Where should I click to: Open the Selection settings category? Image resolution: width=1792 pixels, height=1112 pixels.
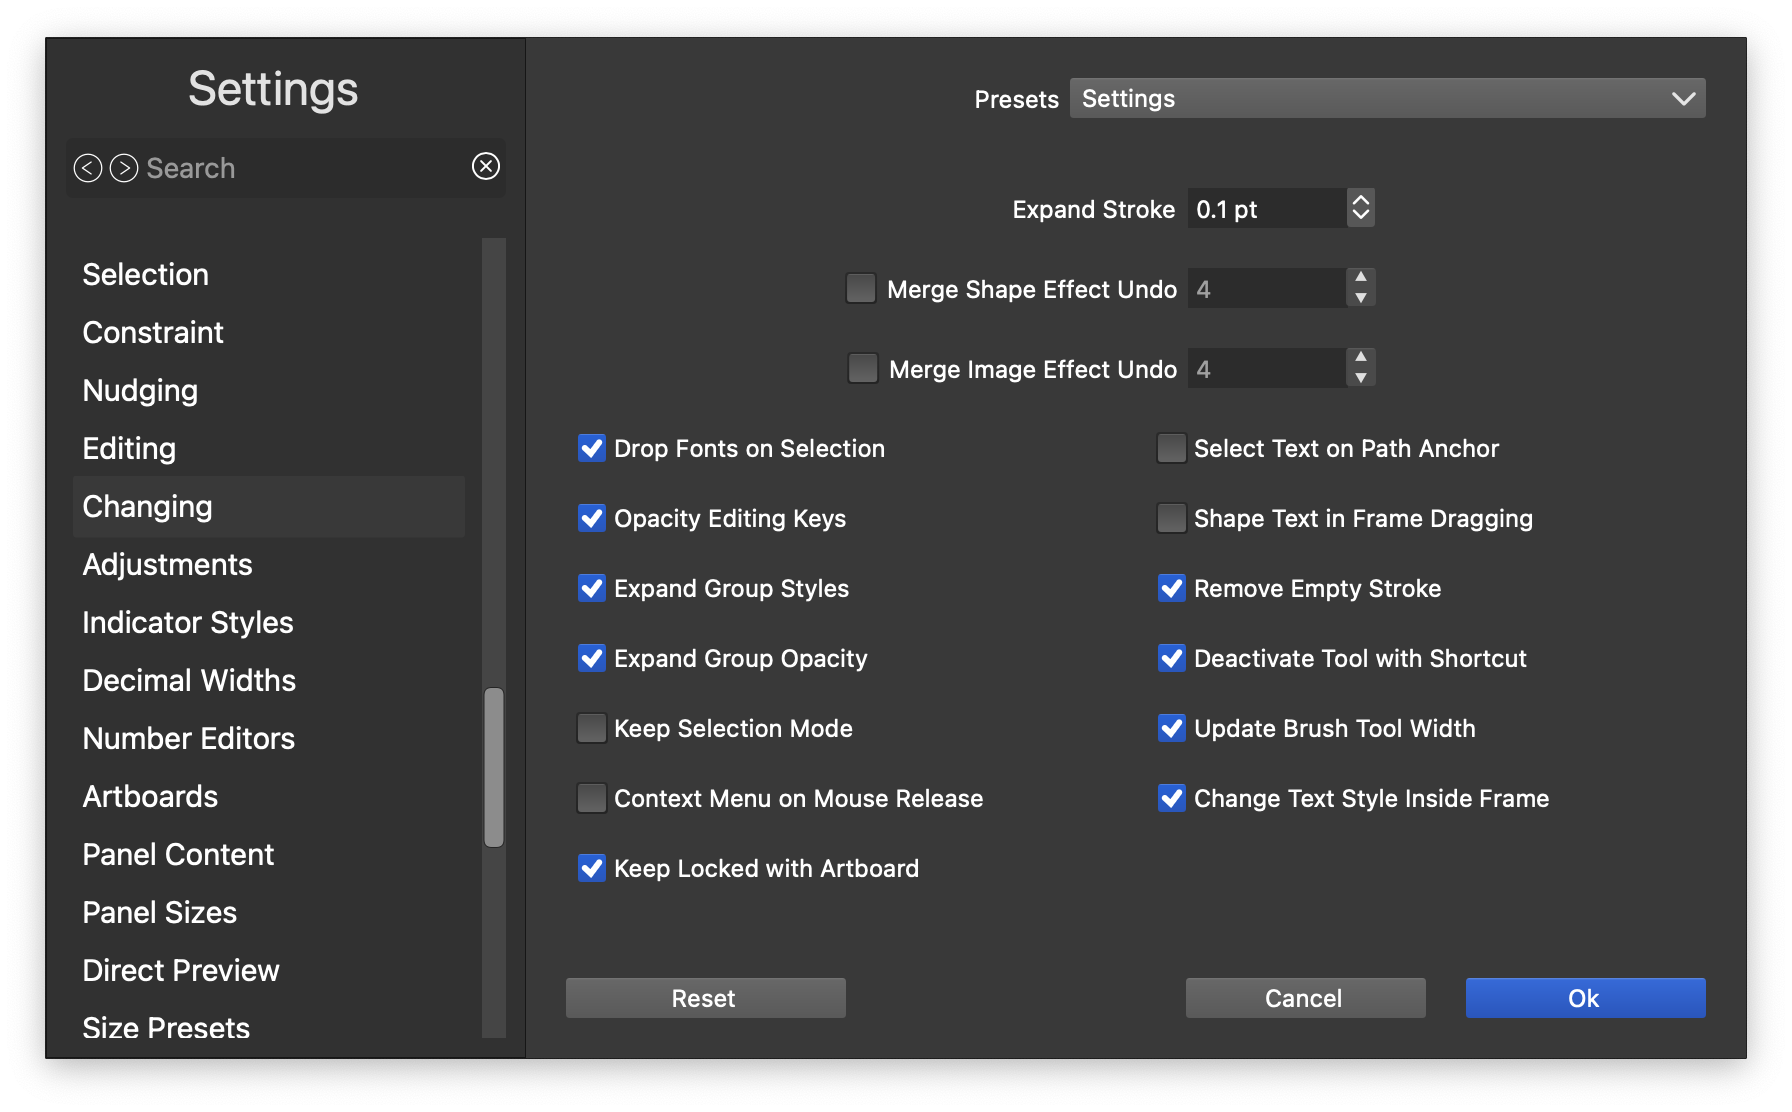pyautogui.click(x=146, y=274)
